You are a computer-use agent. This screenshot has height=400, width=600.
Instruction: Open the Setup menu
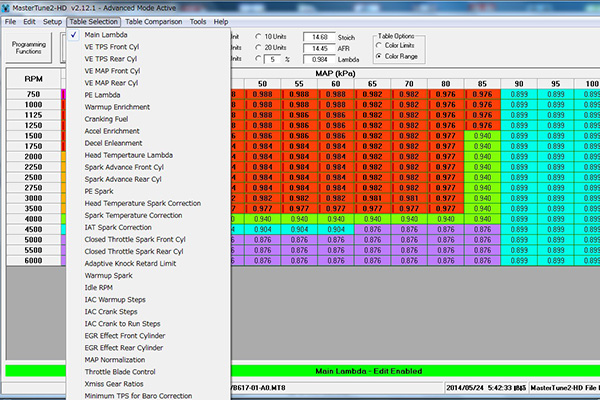point(52,21)
